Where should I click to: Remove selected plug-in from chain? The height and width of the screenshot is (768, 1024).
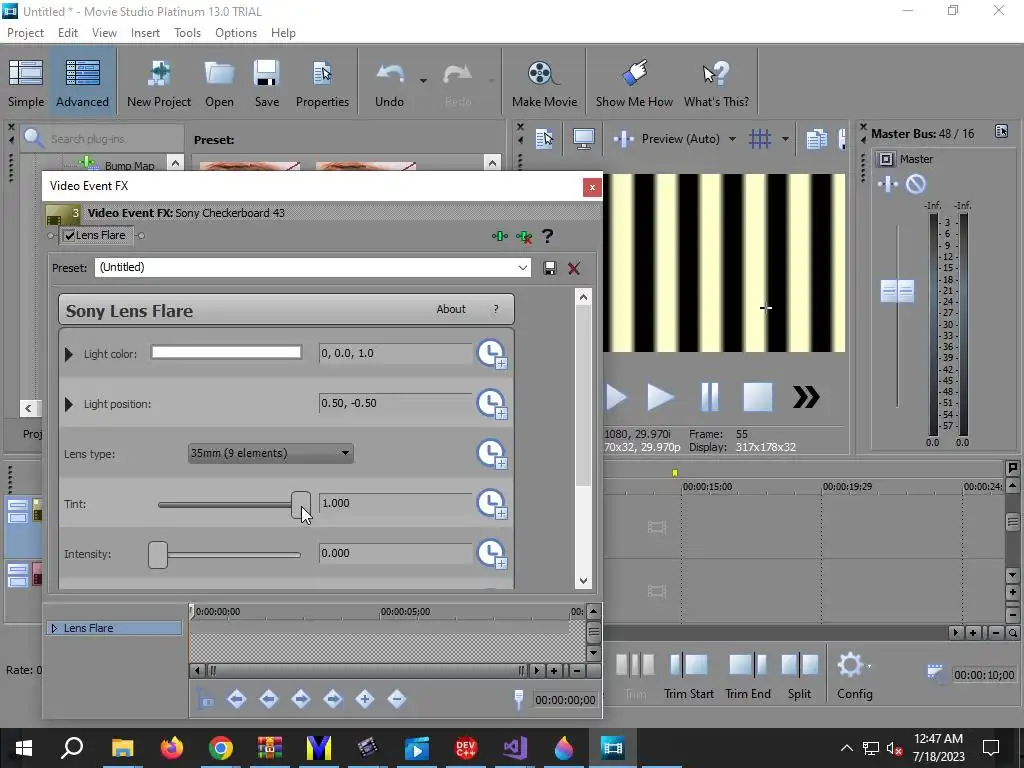click(524, 236)
